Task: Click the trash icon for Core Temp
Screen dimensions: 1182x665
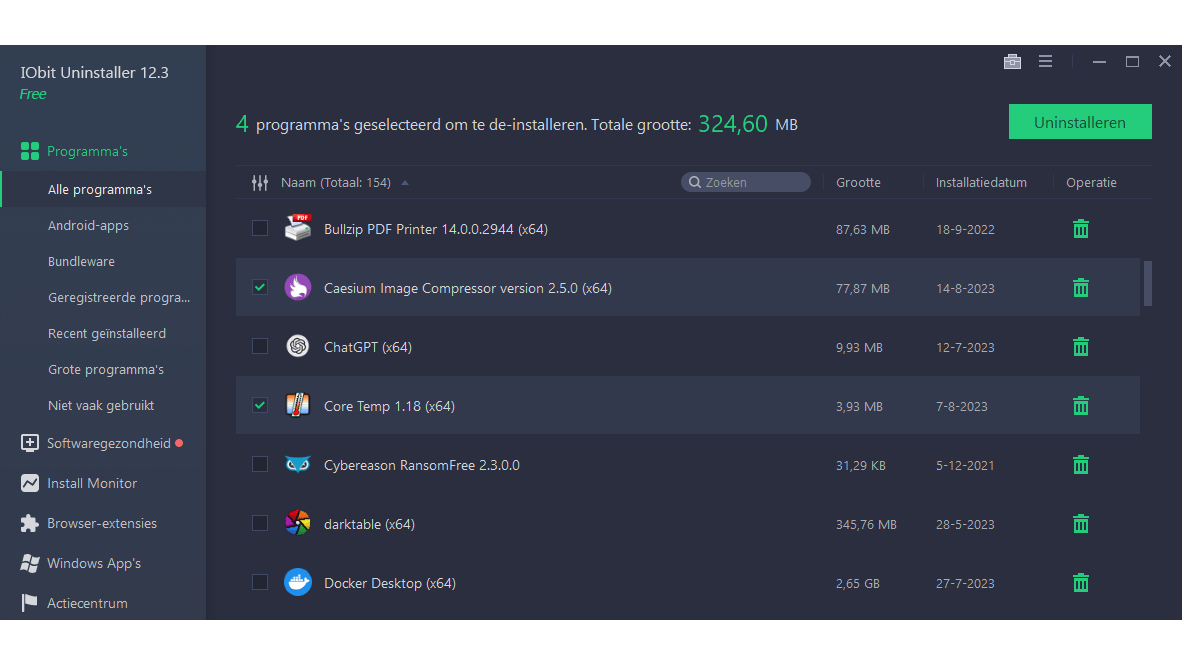Action: (1080, 406)
